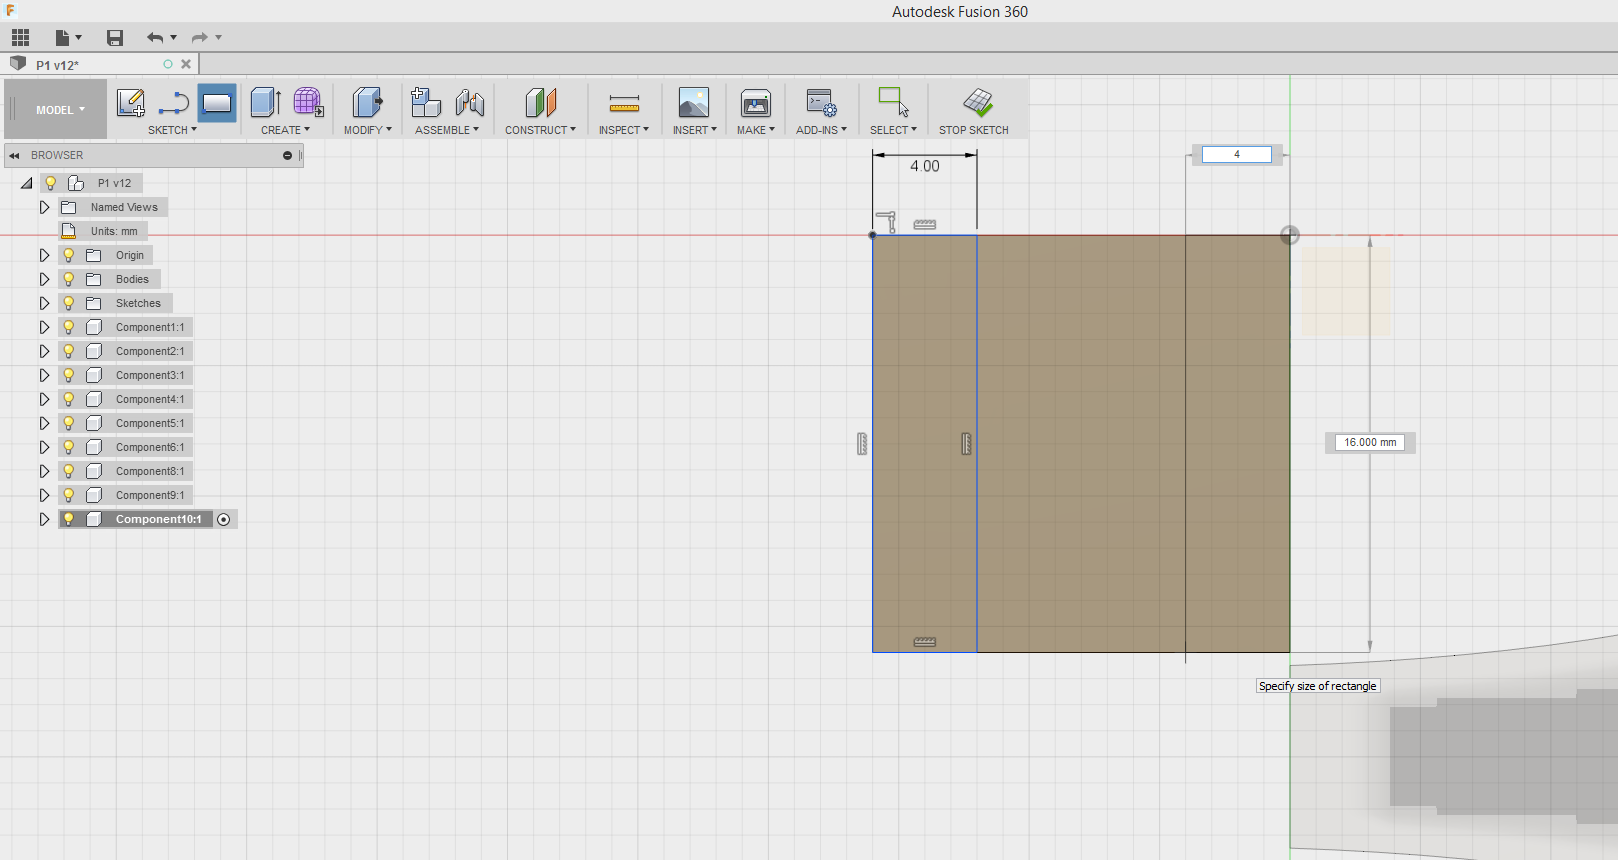Select the Line sketch tool icon
1618x860 pixels.
pos(173,102)
